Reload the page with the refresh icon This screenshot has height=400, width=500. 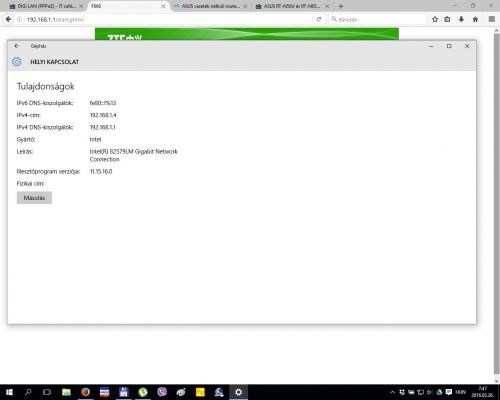click(x=319, y=19)
